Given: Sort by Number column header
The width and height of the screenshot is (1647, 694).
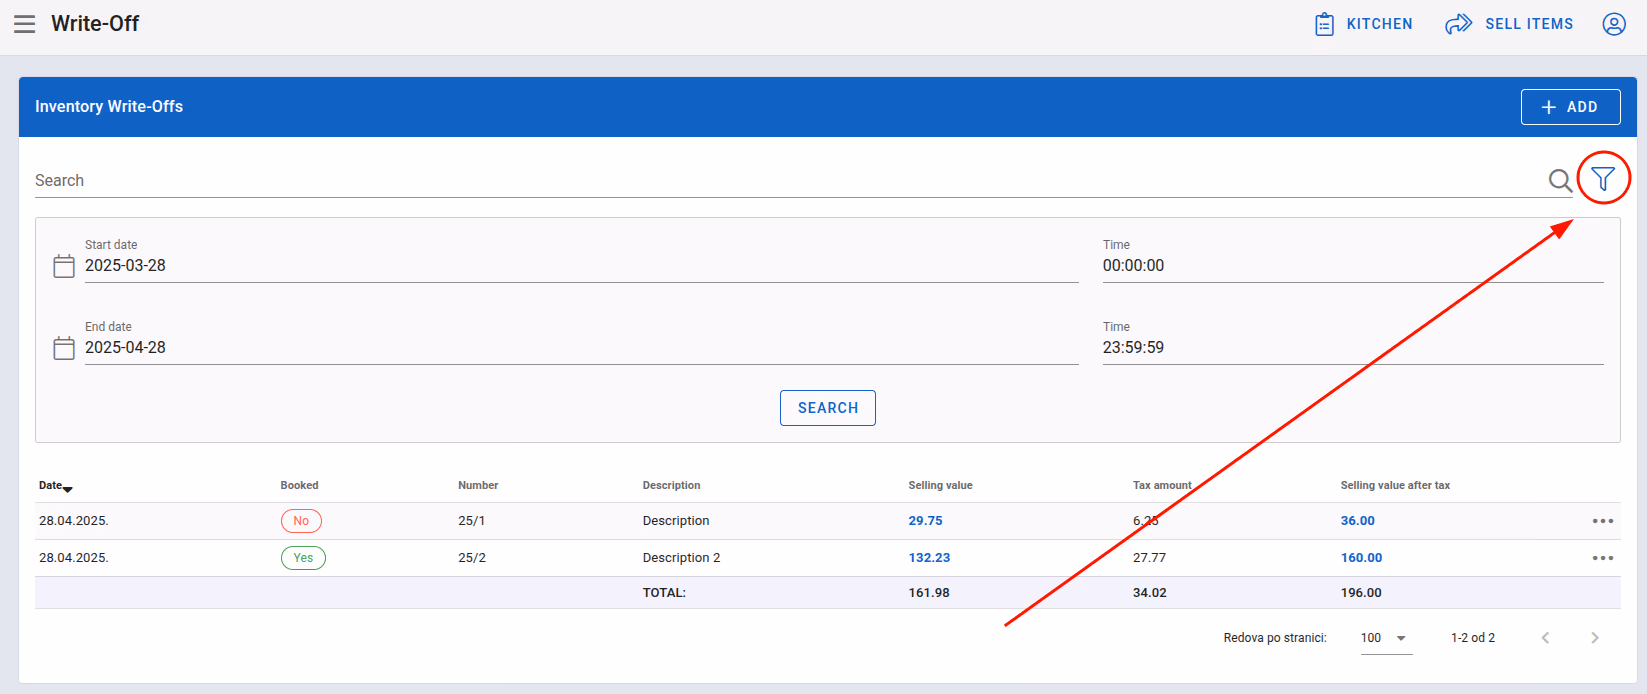Looking at the screenshot, I should pos(478,485).
